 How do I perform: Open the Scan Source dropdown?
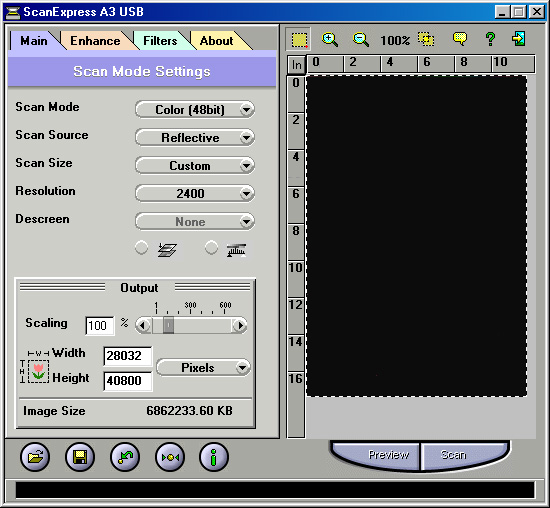tap(195, 138)
